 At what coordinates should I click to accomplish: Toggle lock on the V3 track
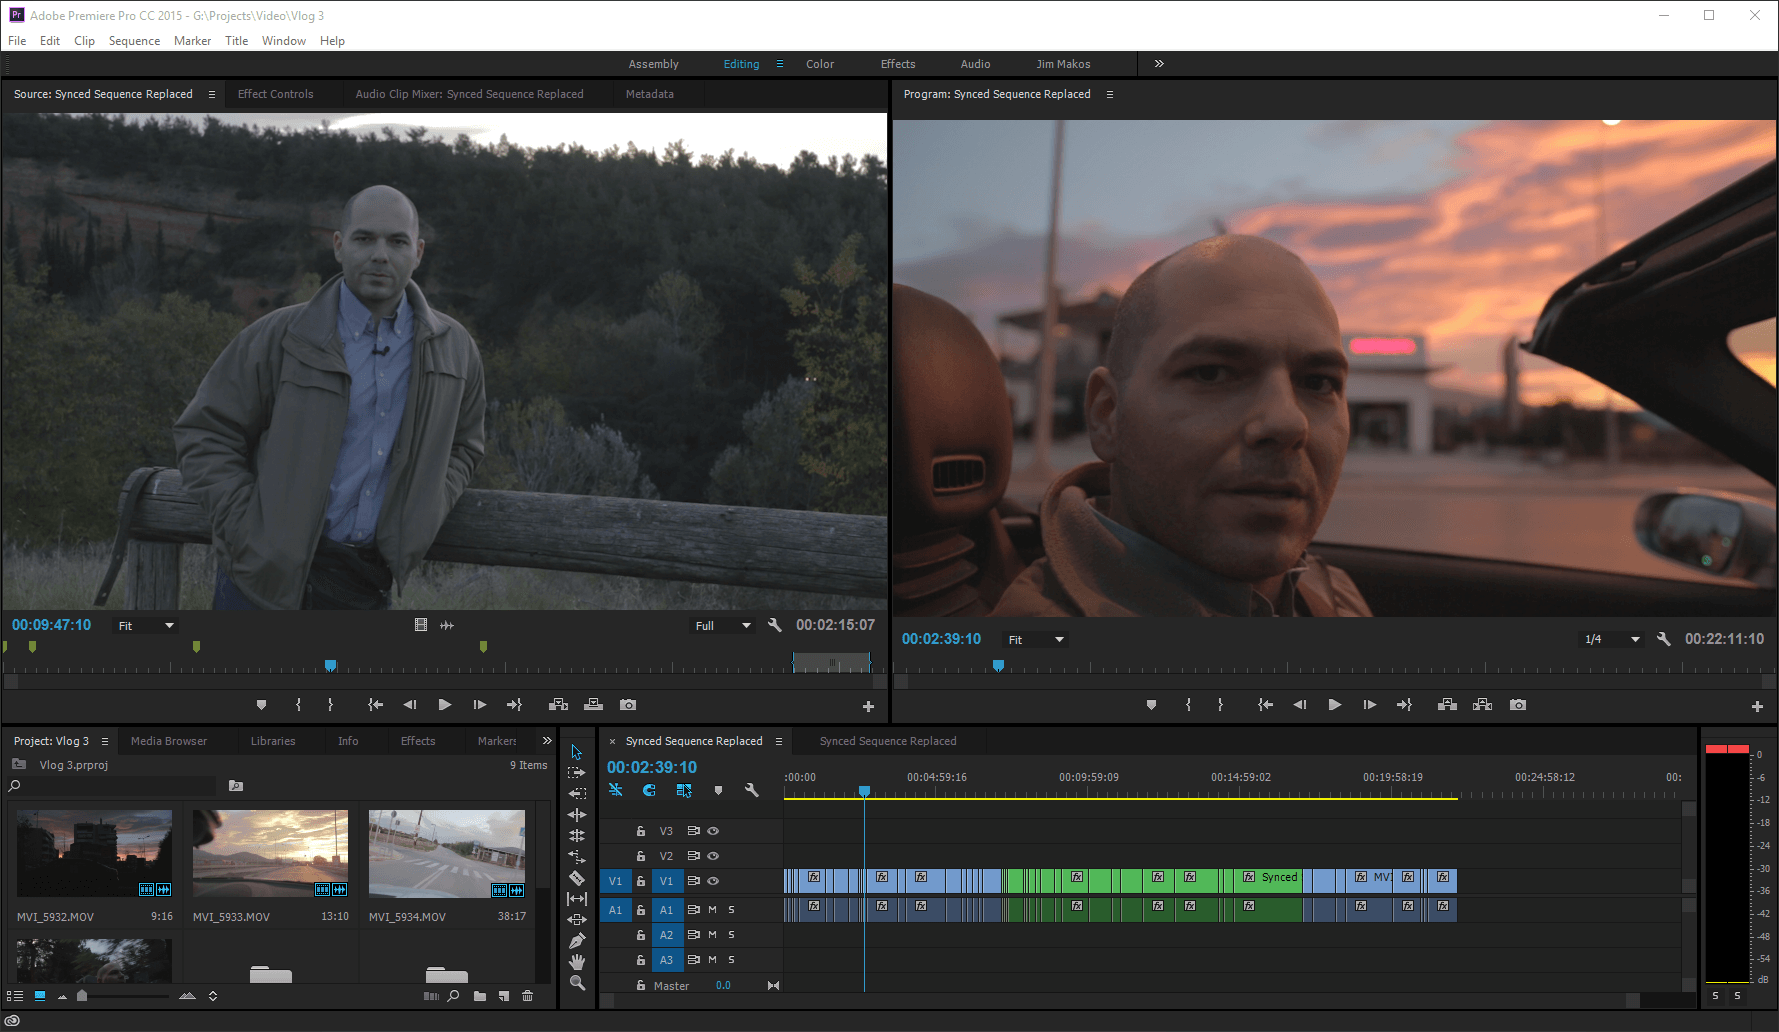[641, 831]
